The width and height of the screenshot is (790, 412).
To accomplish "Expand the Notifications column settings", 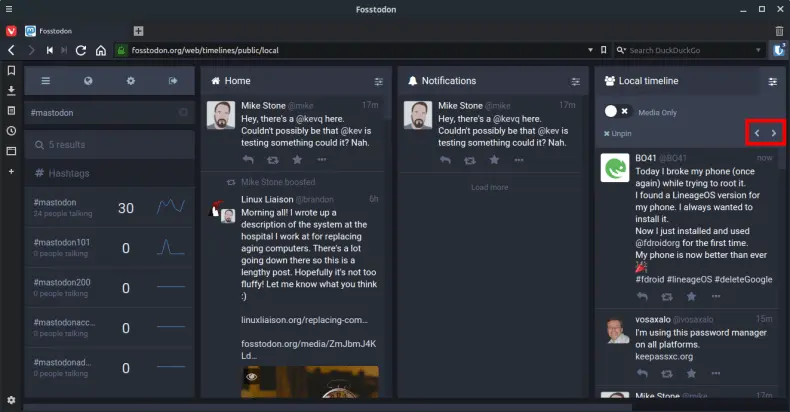I will 575,81.
